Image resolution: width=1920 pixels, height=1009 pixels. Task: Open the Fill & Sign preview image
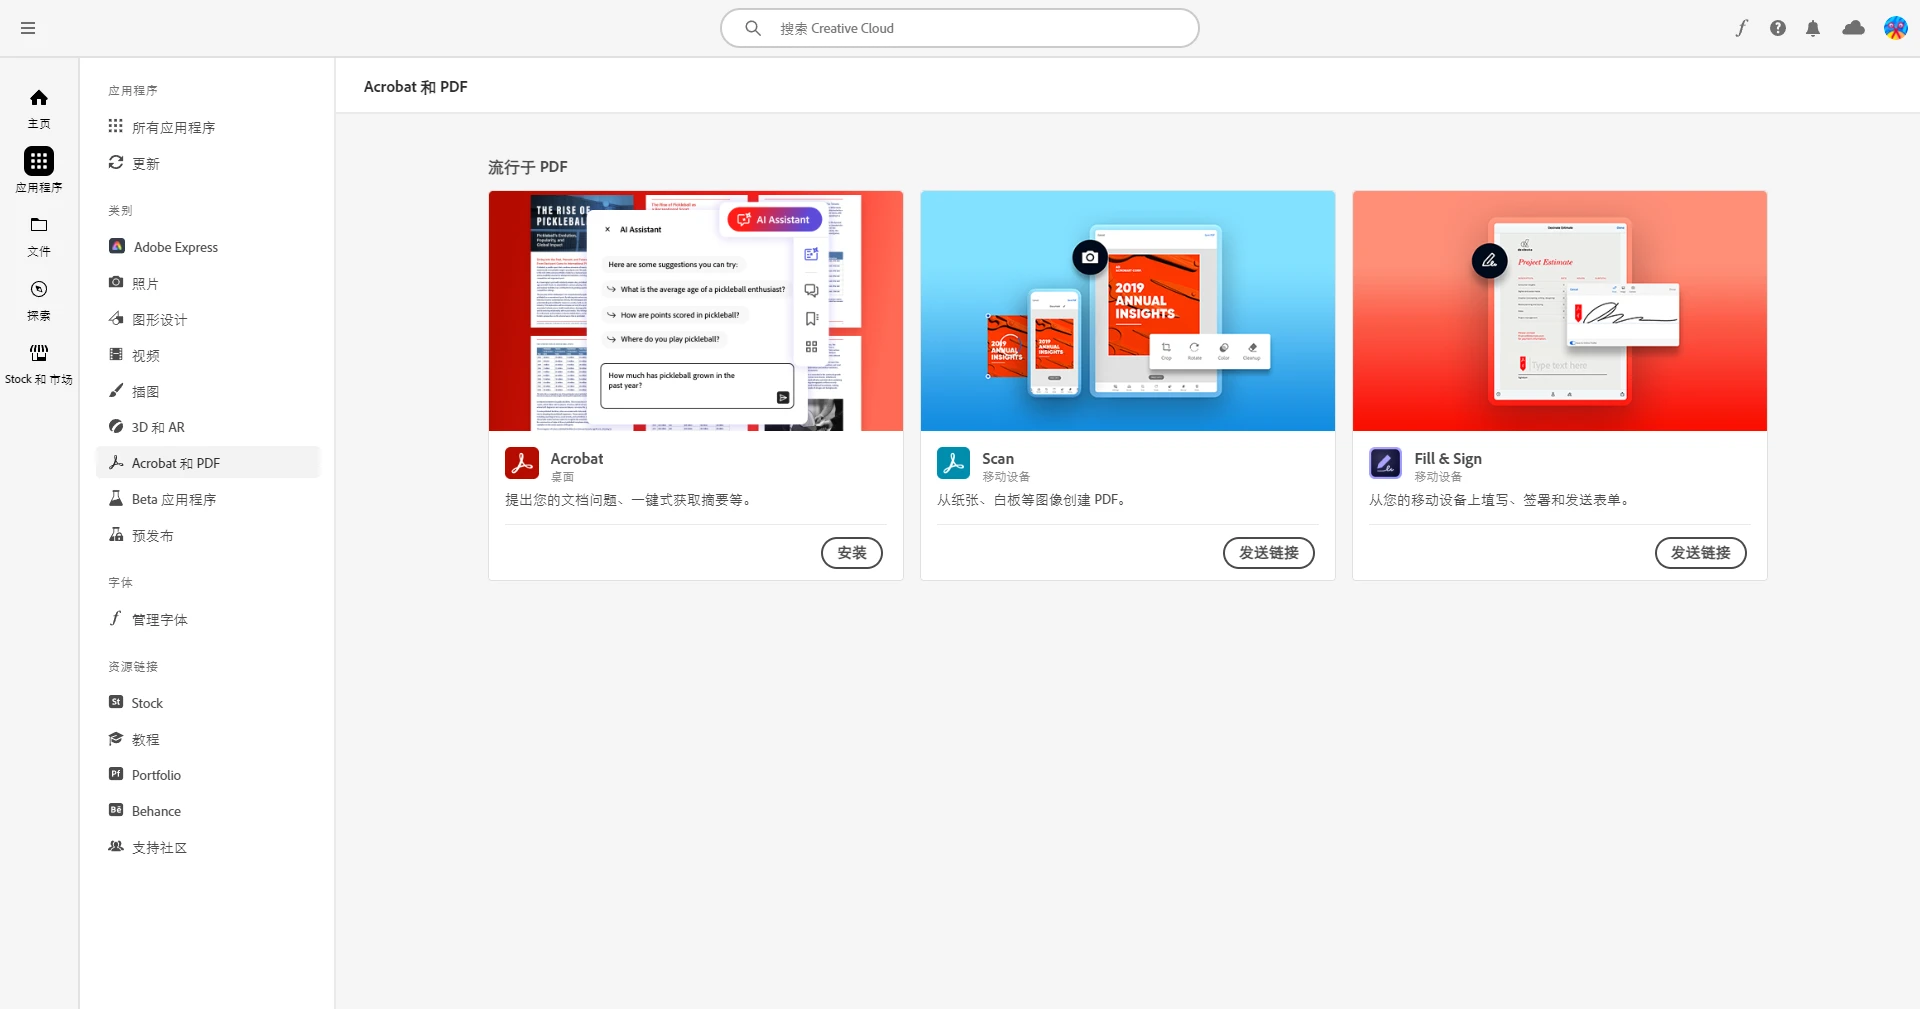1560,311
